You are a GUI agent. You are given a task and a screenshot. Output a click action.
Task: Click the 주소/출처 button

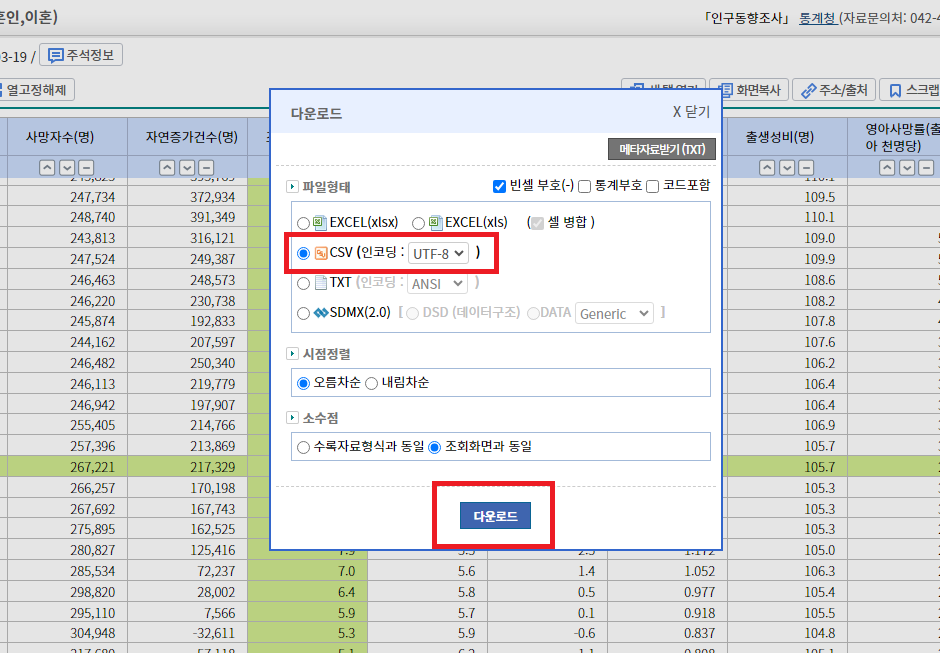(x=834, y=91)
